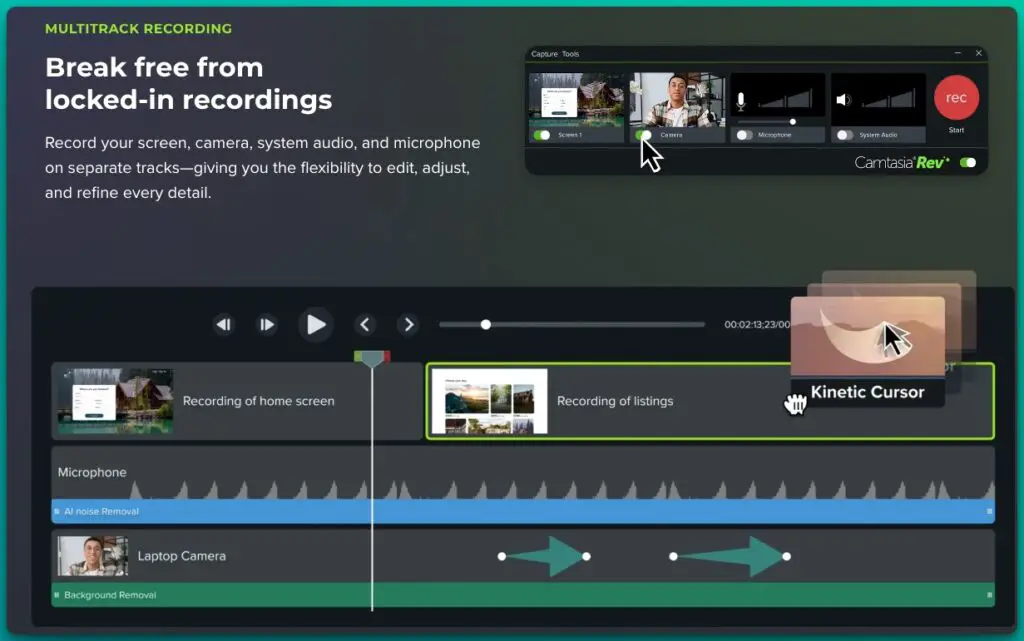The width and height of the screenshot is (1024, 641).
Task: Jump to next marker using the right chevron
Action: [x=408, y=324]
